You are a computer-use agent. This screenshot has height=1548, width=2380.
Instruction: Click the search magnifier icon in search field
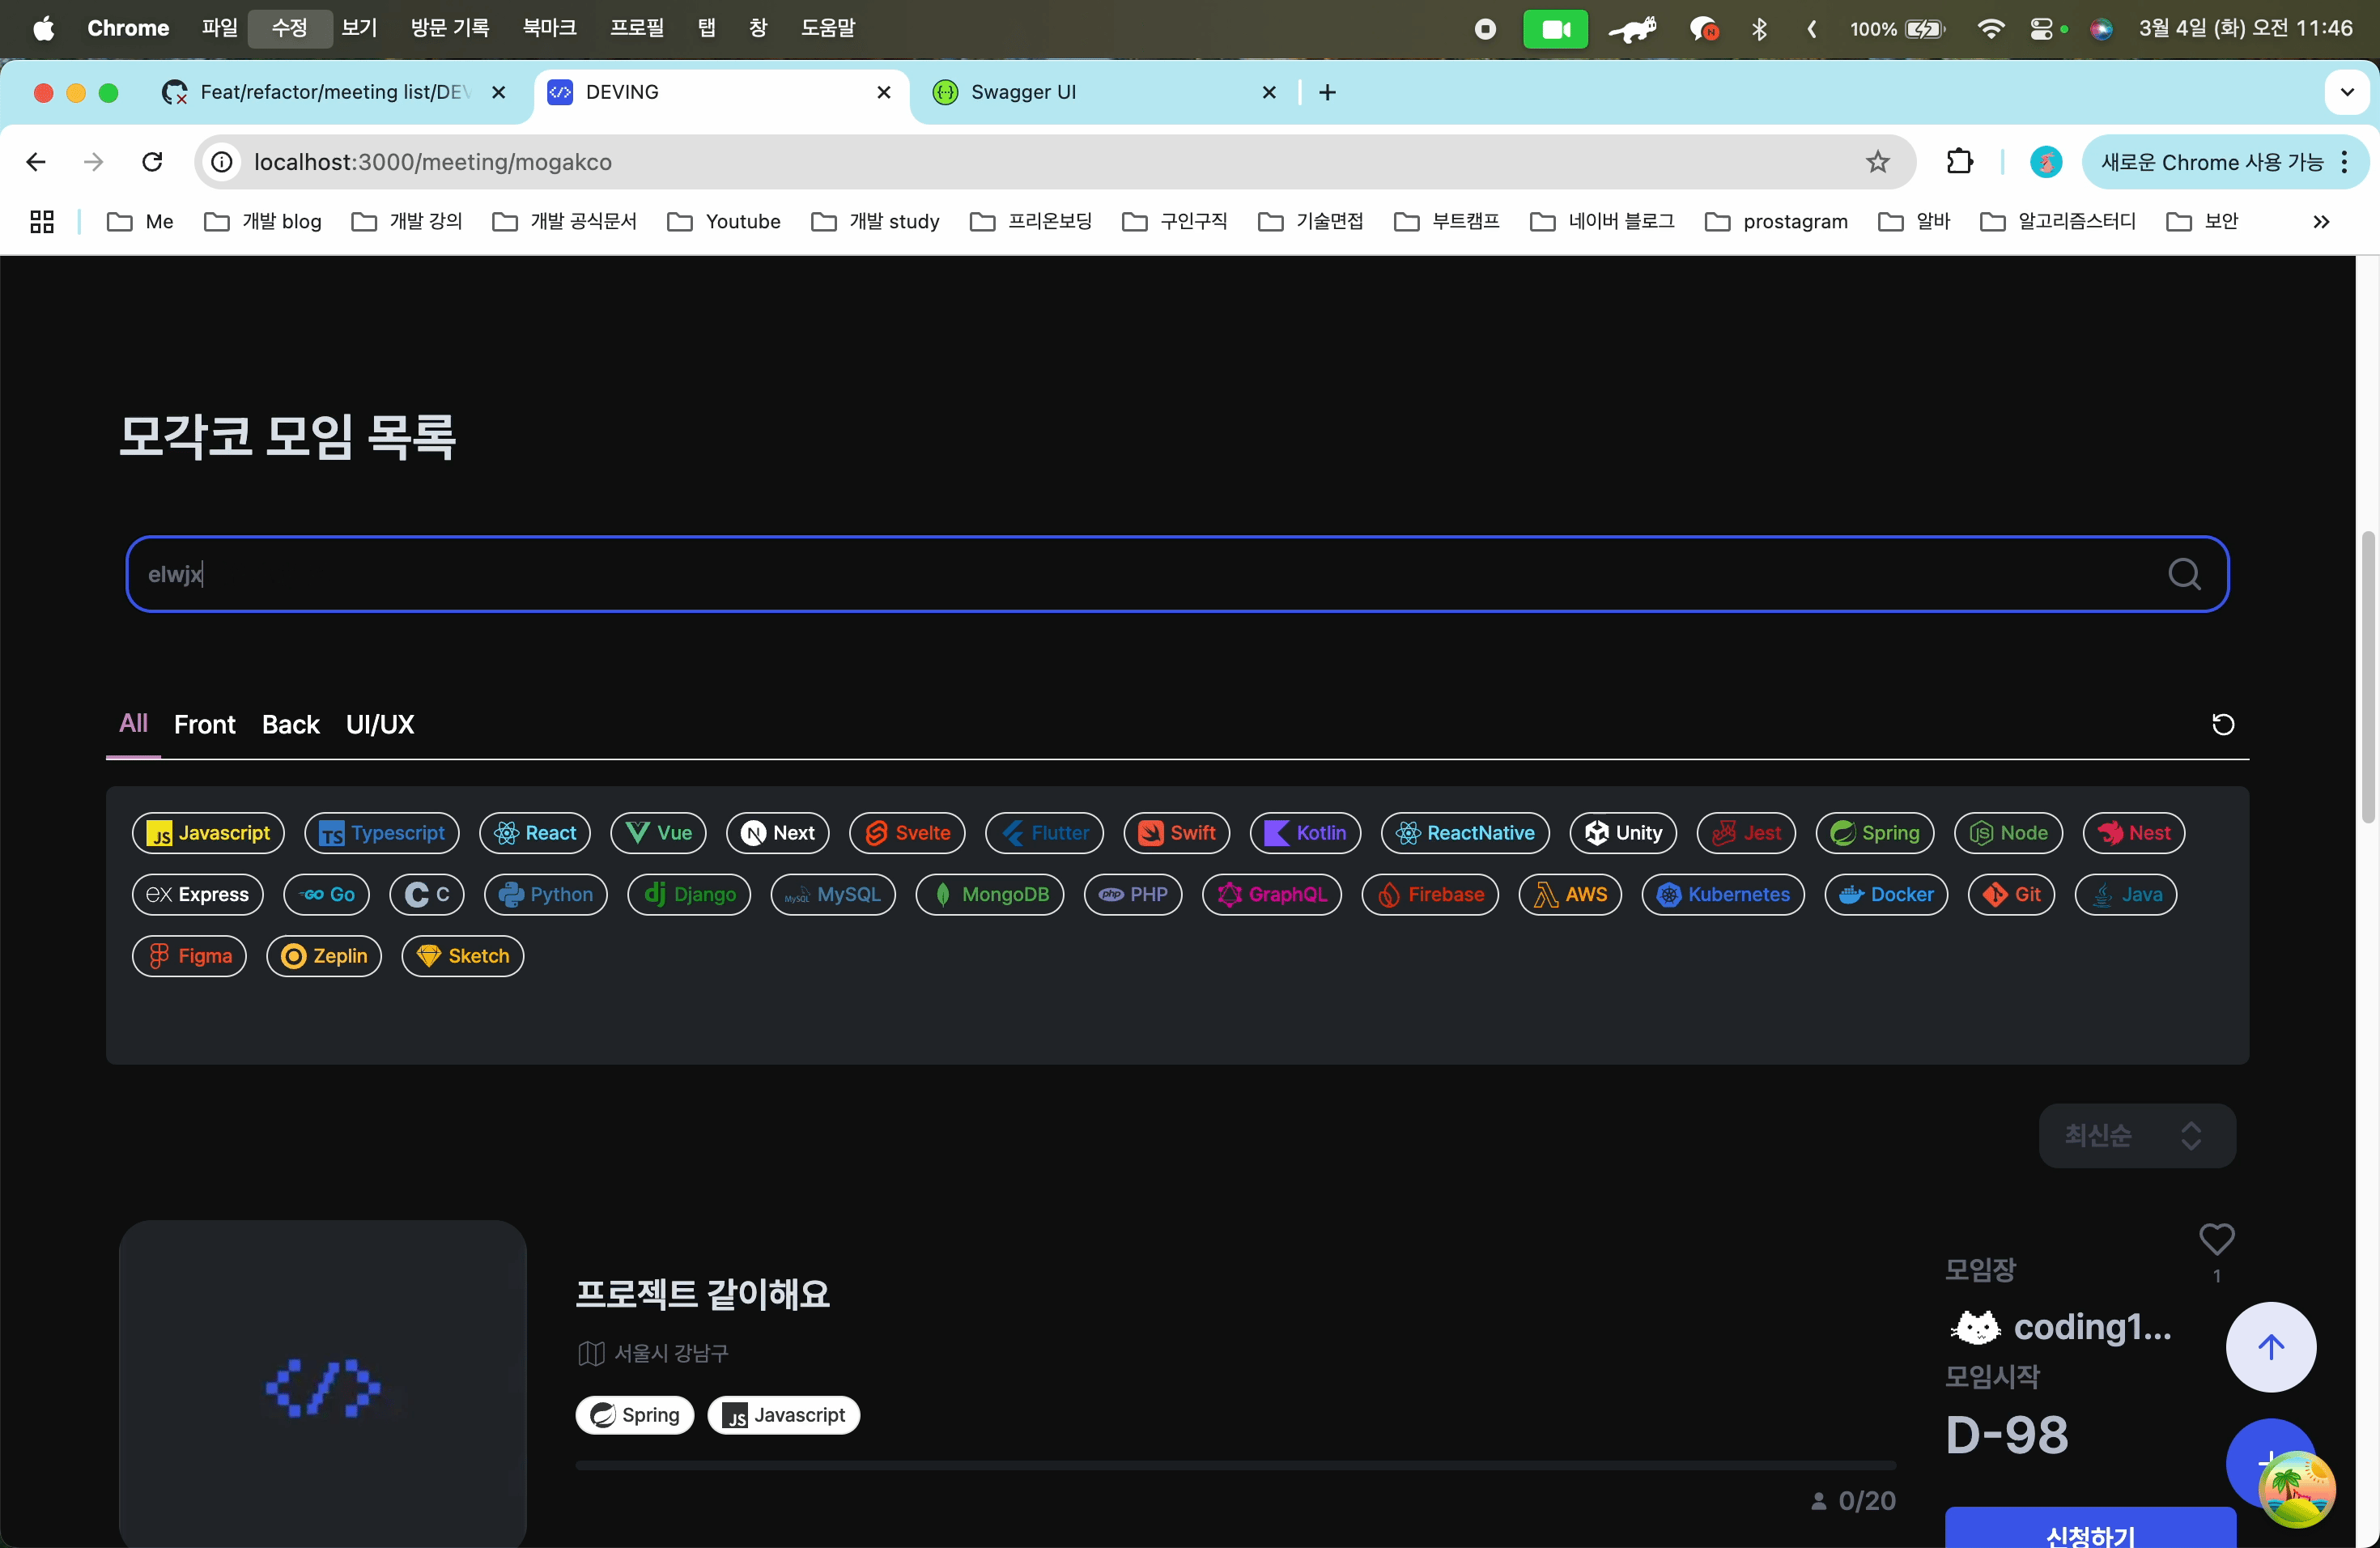click(x=2183, y=574)
